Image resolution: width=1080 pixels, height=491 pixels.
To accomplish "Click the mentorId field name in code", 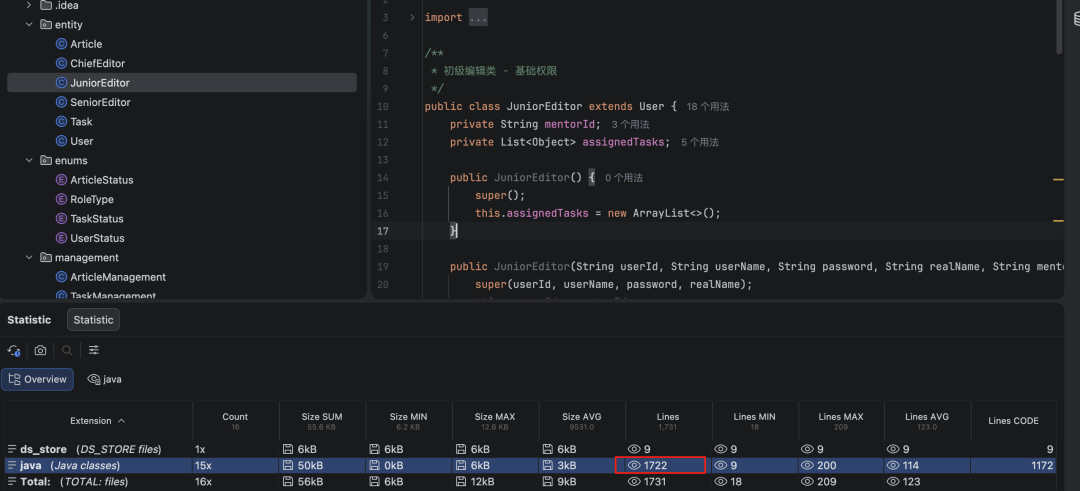I will [x=571, y=125].
